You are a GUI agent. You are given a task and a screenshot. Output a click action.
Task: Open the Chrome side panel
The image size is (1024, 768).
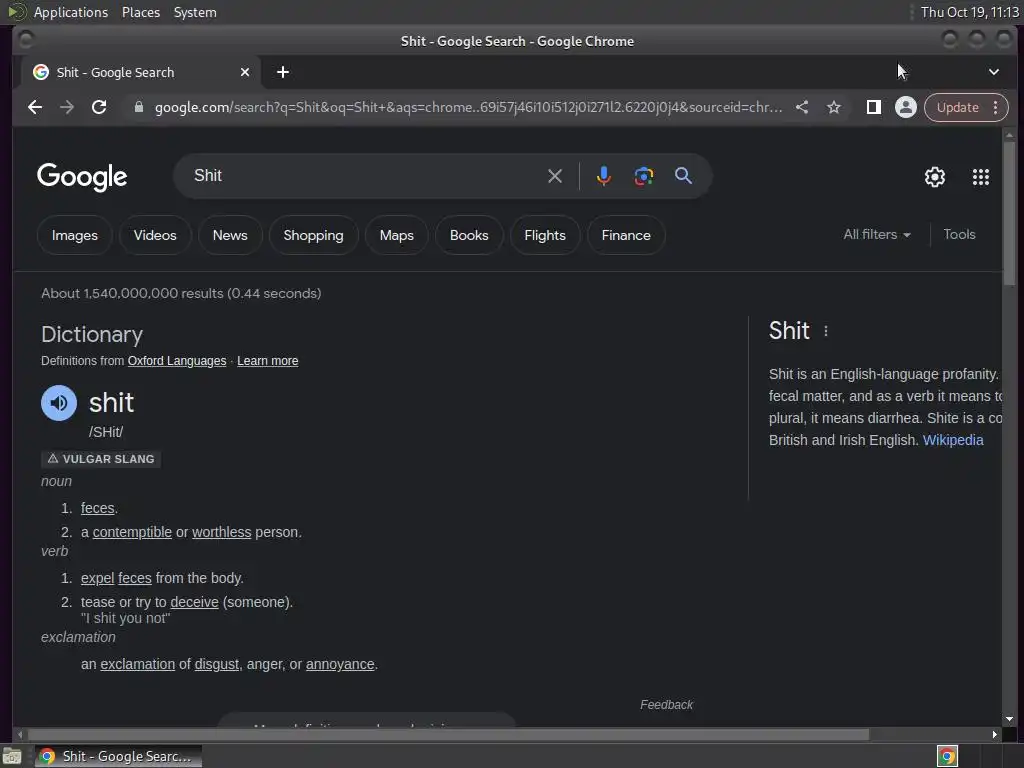[x=873, y=107]
